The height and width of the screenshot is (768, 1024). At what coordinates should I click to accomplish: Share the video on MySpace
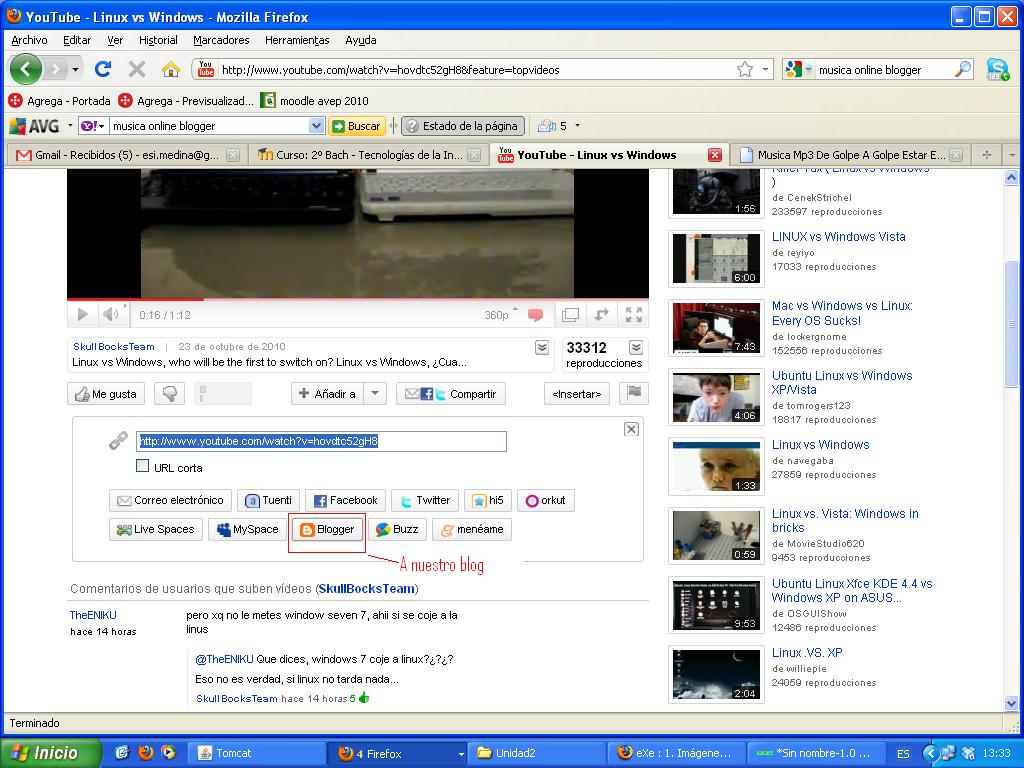248,530
